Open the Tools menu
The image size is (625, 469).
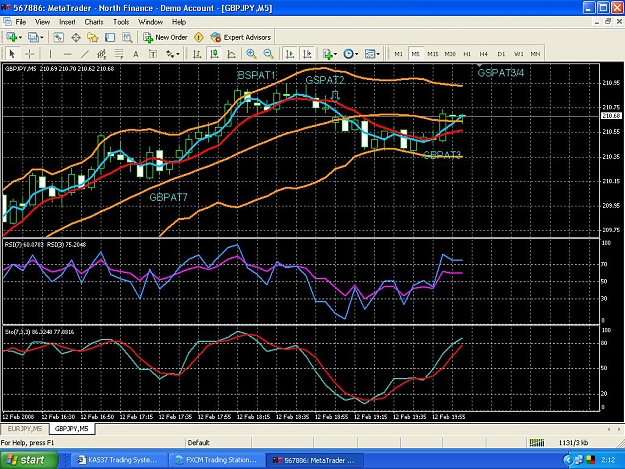pyautogui.click(x=121, y=22)
